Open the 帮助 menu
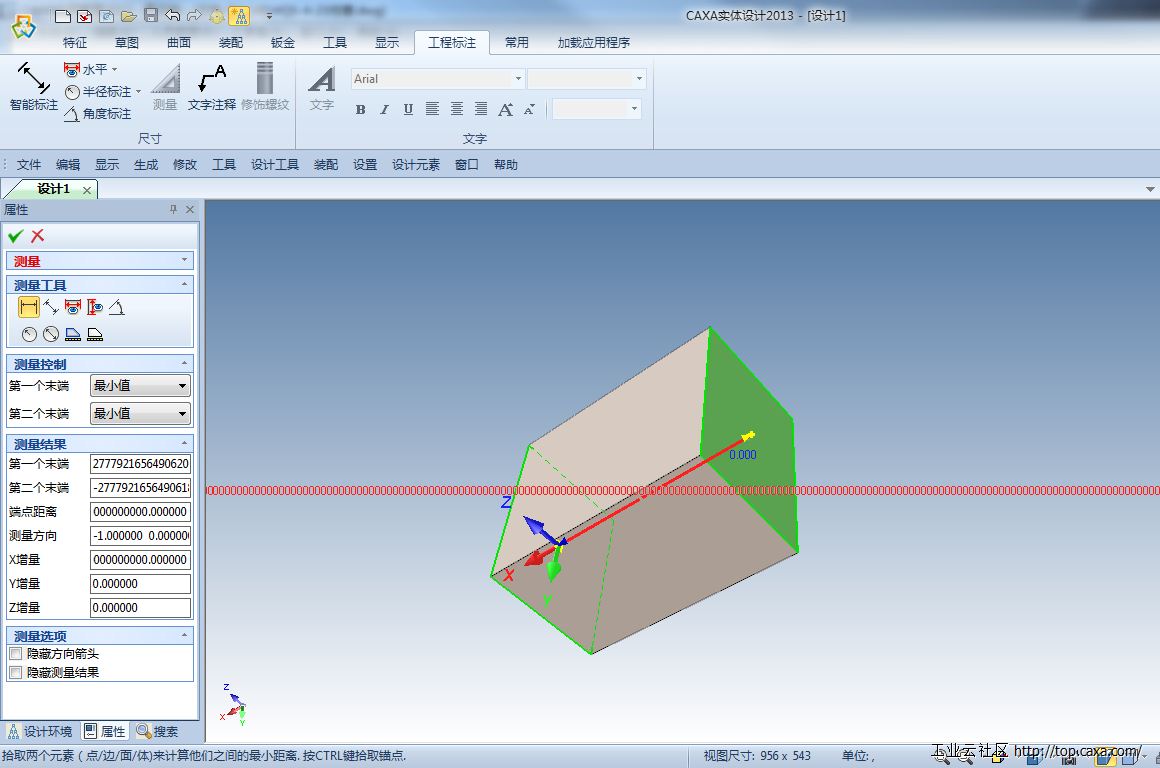 pos(506,165)
